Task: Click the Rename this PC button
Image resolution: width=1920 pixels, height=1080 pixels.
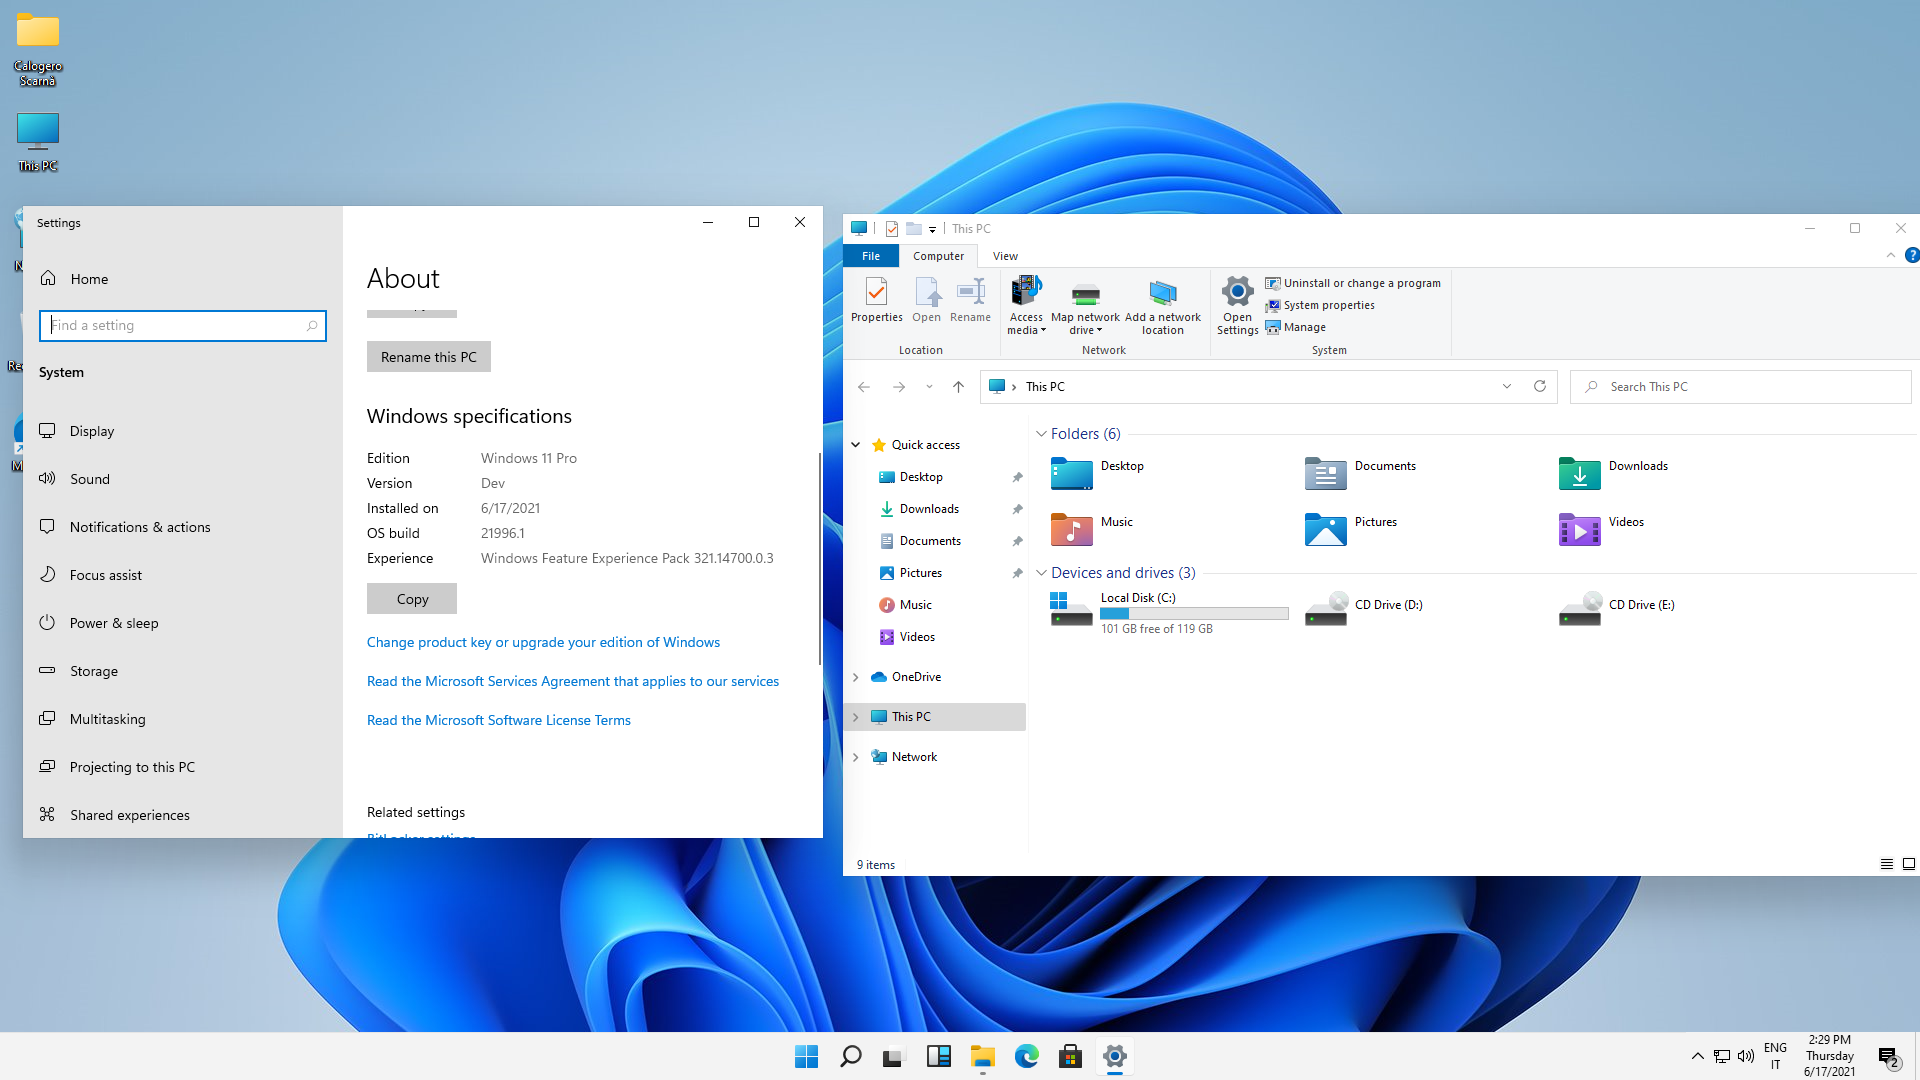Action: pos(428,357)
